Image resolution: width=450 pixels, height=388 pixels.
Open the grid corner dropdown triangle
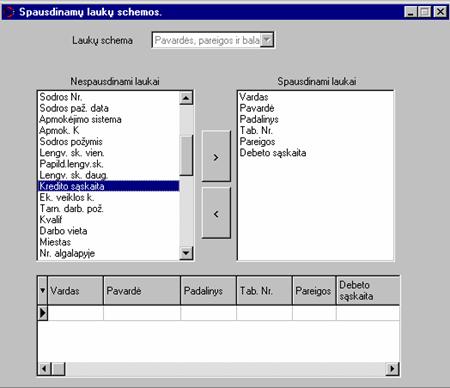42,291
